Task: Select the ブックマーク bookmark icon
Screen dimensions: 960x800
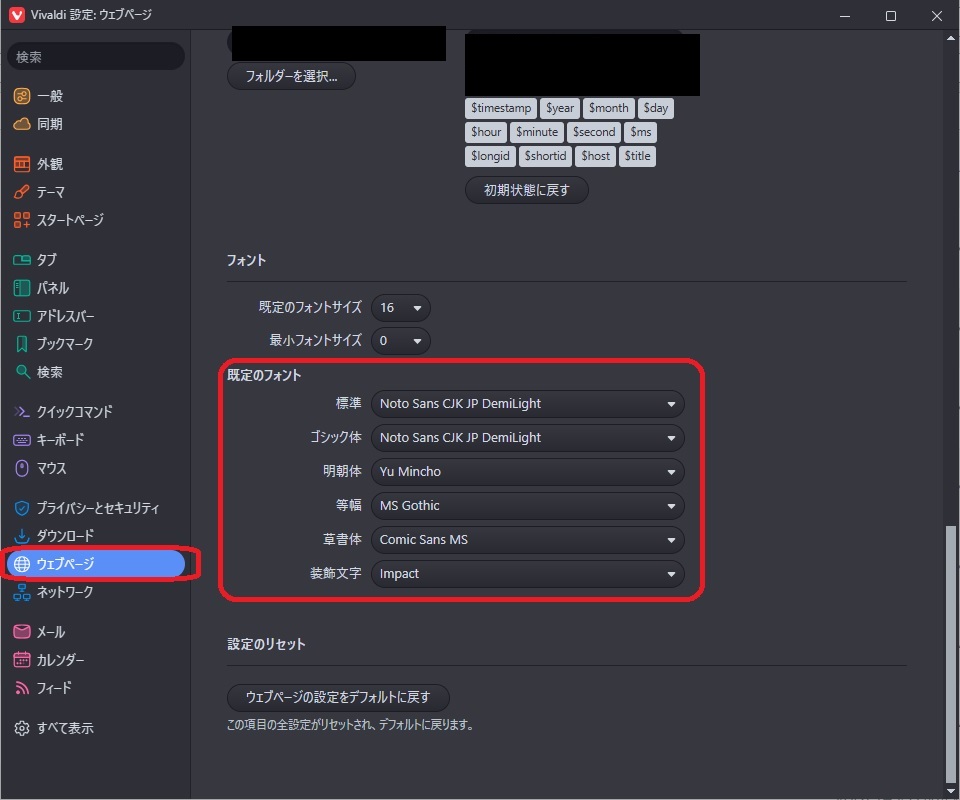Action: tap(22, 344)
